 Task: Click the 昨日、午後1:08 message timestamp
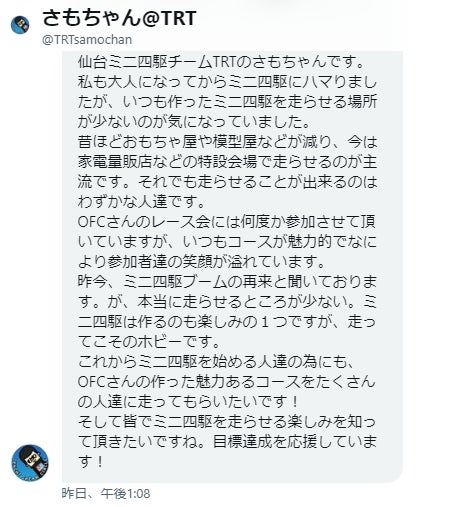point(106,493)
